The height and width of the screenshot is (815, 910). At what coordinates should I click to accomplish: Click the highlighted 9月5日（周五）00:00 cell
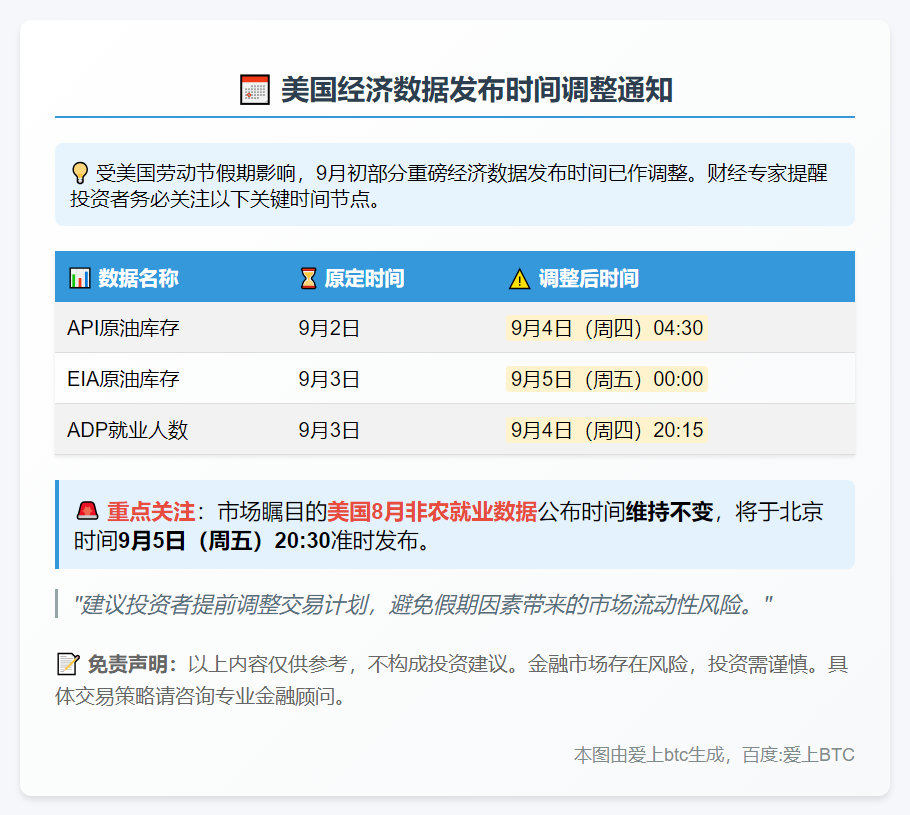click(x=606, y=379)
